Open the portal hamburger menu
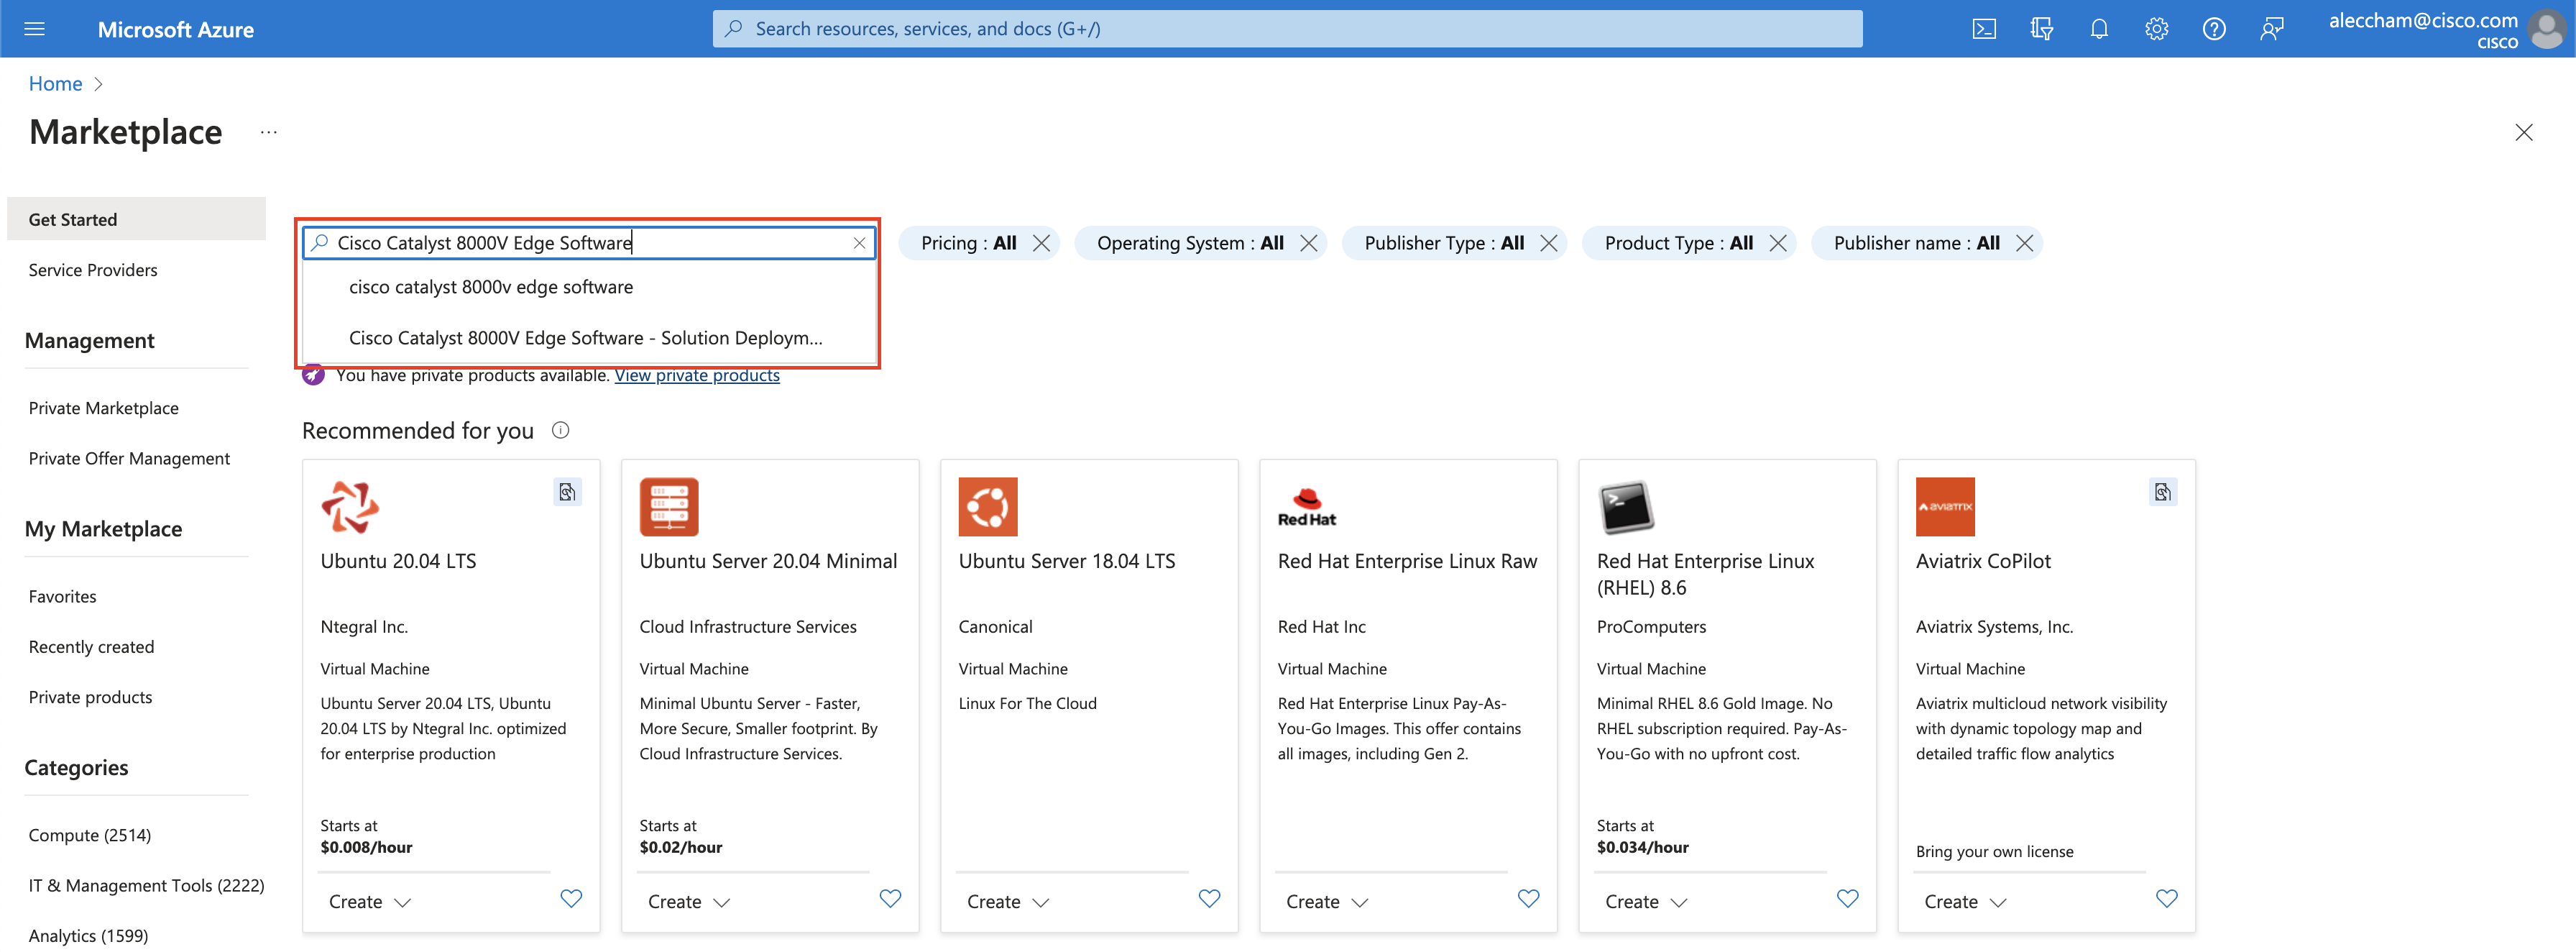This screenshot has width=2576, height=952. (34, 29)
